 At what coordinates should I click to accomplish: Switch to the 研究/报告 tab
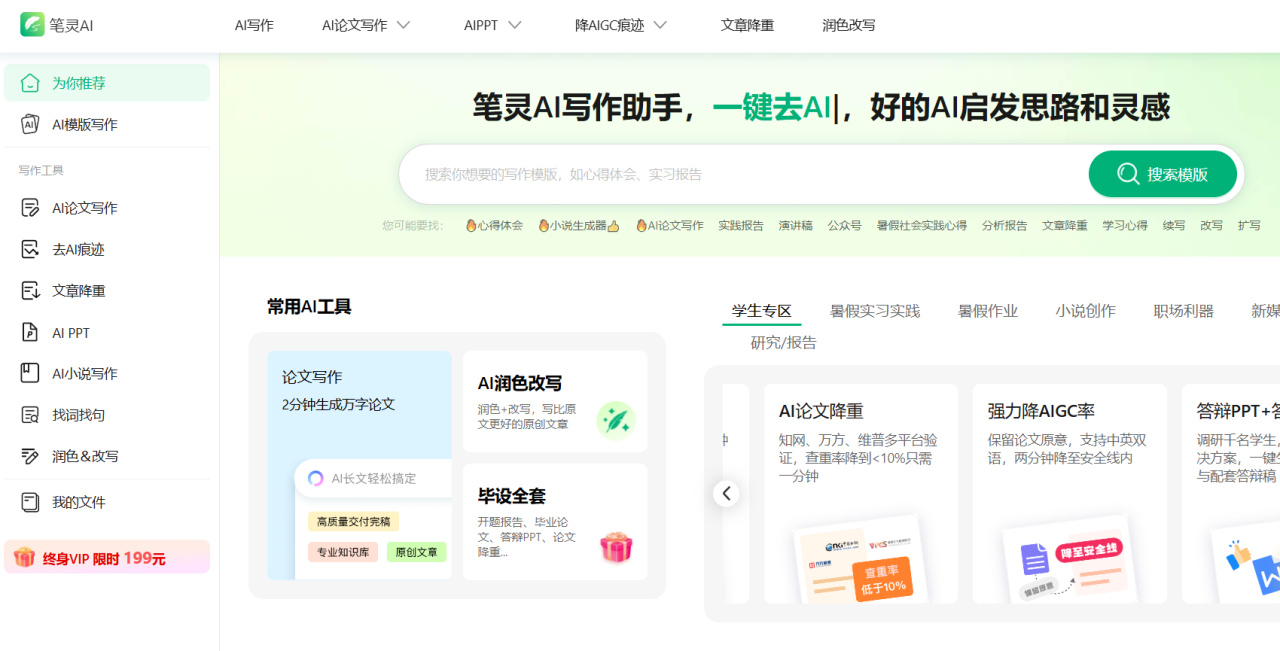coord(784,342)
